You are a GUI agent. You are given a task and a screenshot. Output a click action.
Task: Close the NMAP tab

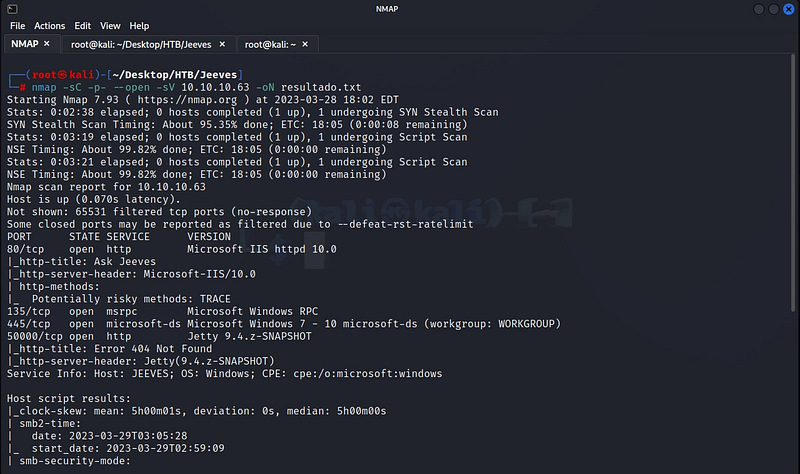click(x=46, y=44)
